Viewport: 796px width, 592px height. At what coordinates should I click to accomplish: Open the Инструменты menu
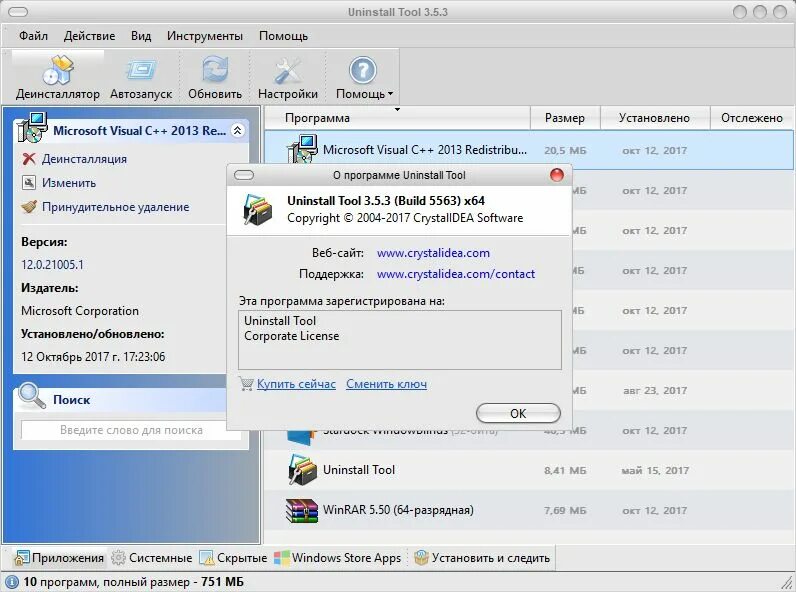(x=205, y=36)
